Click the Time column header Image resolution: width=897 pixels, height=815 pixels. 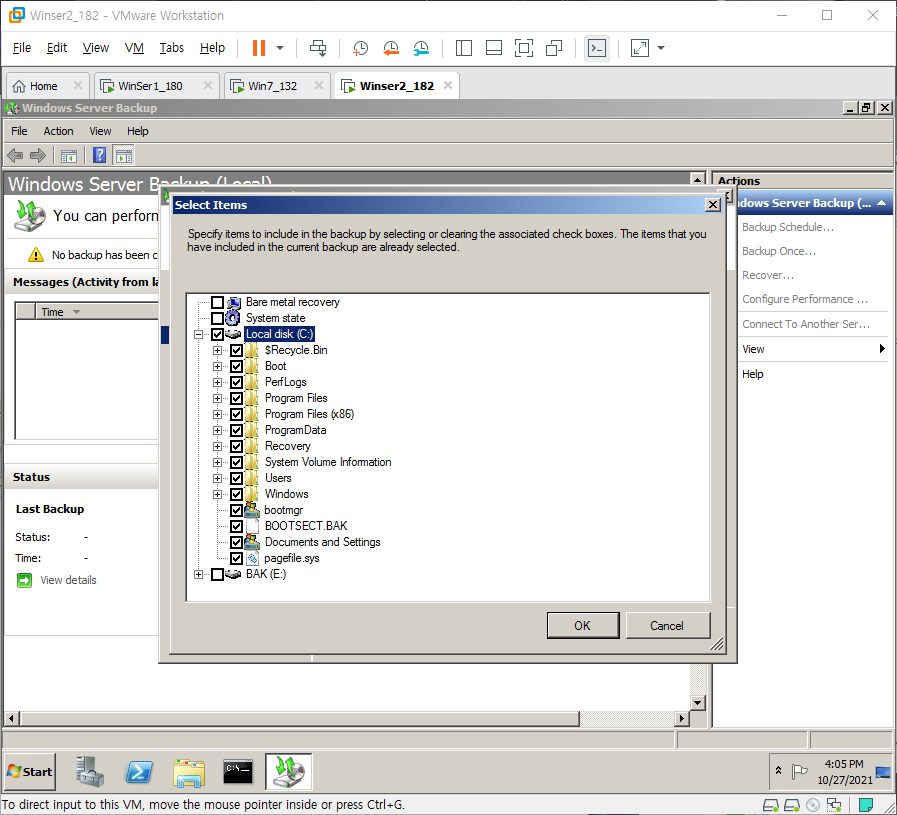tap(96, 312)
